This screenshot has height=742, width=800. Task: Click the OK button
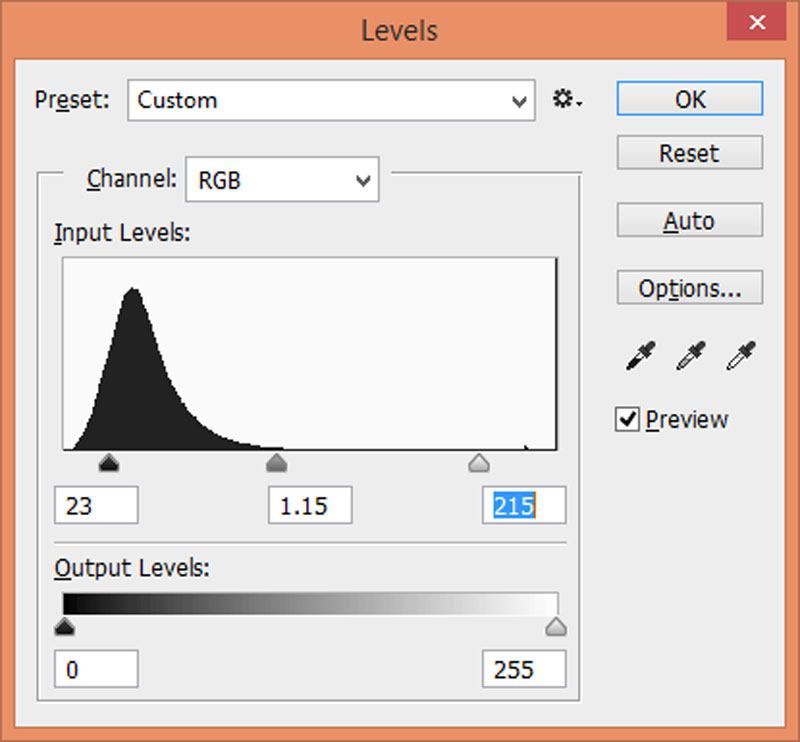(689, 99)
